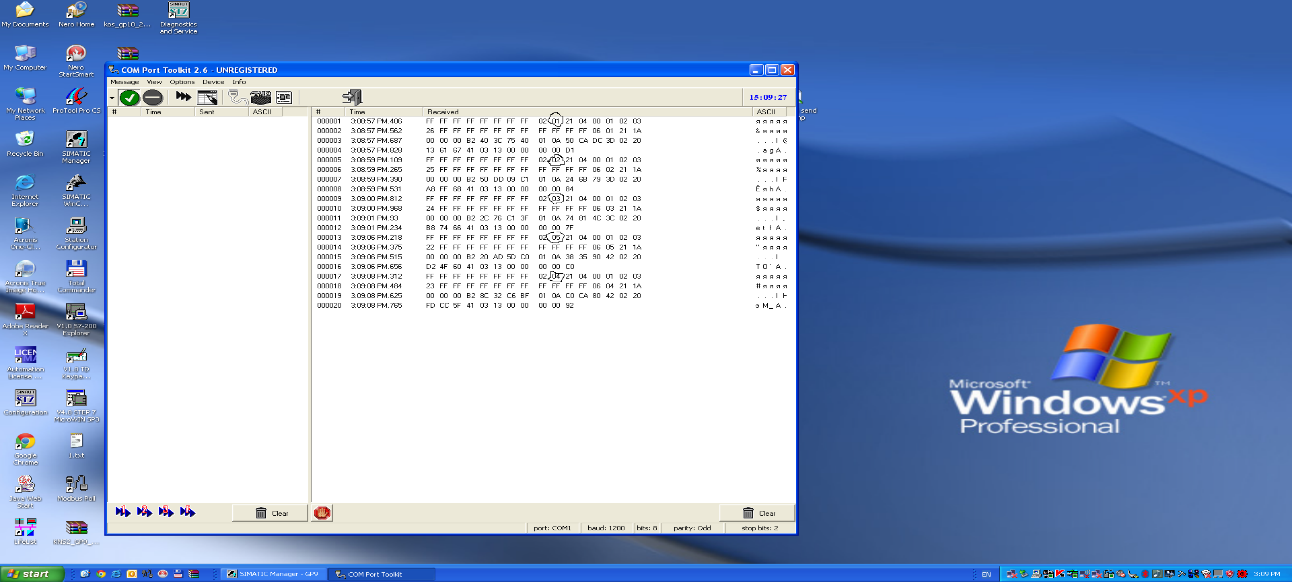Open Total Commander desktop icon

click(76, 276)
